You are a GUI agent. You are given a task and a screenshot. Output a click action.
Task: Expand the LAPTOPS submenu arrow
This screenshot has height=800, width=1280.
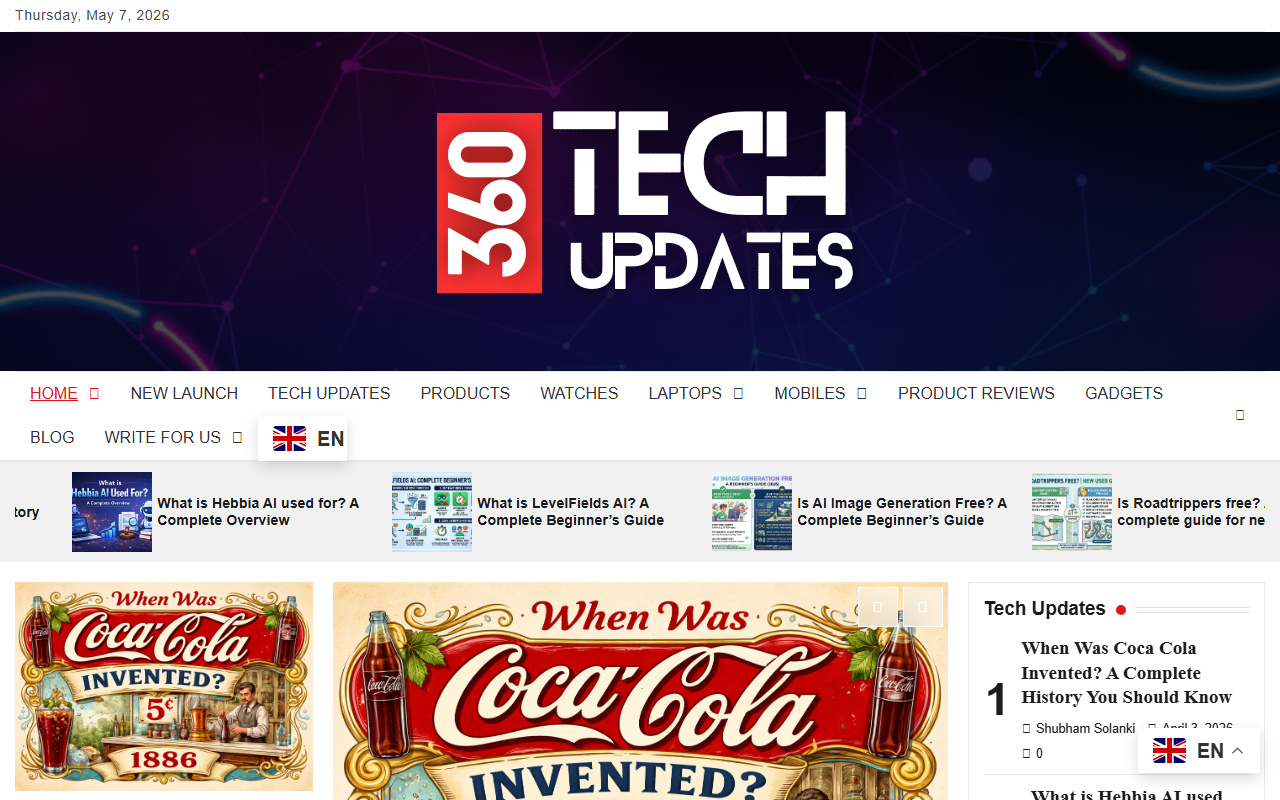(x=738, y=394)
